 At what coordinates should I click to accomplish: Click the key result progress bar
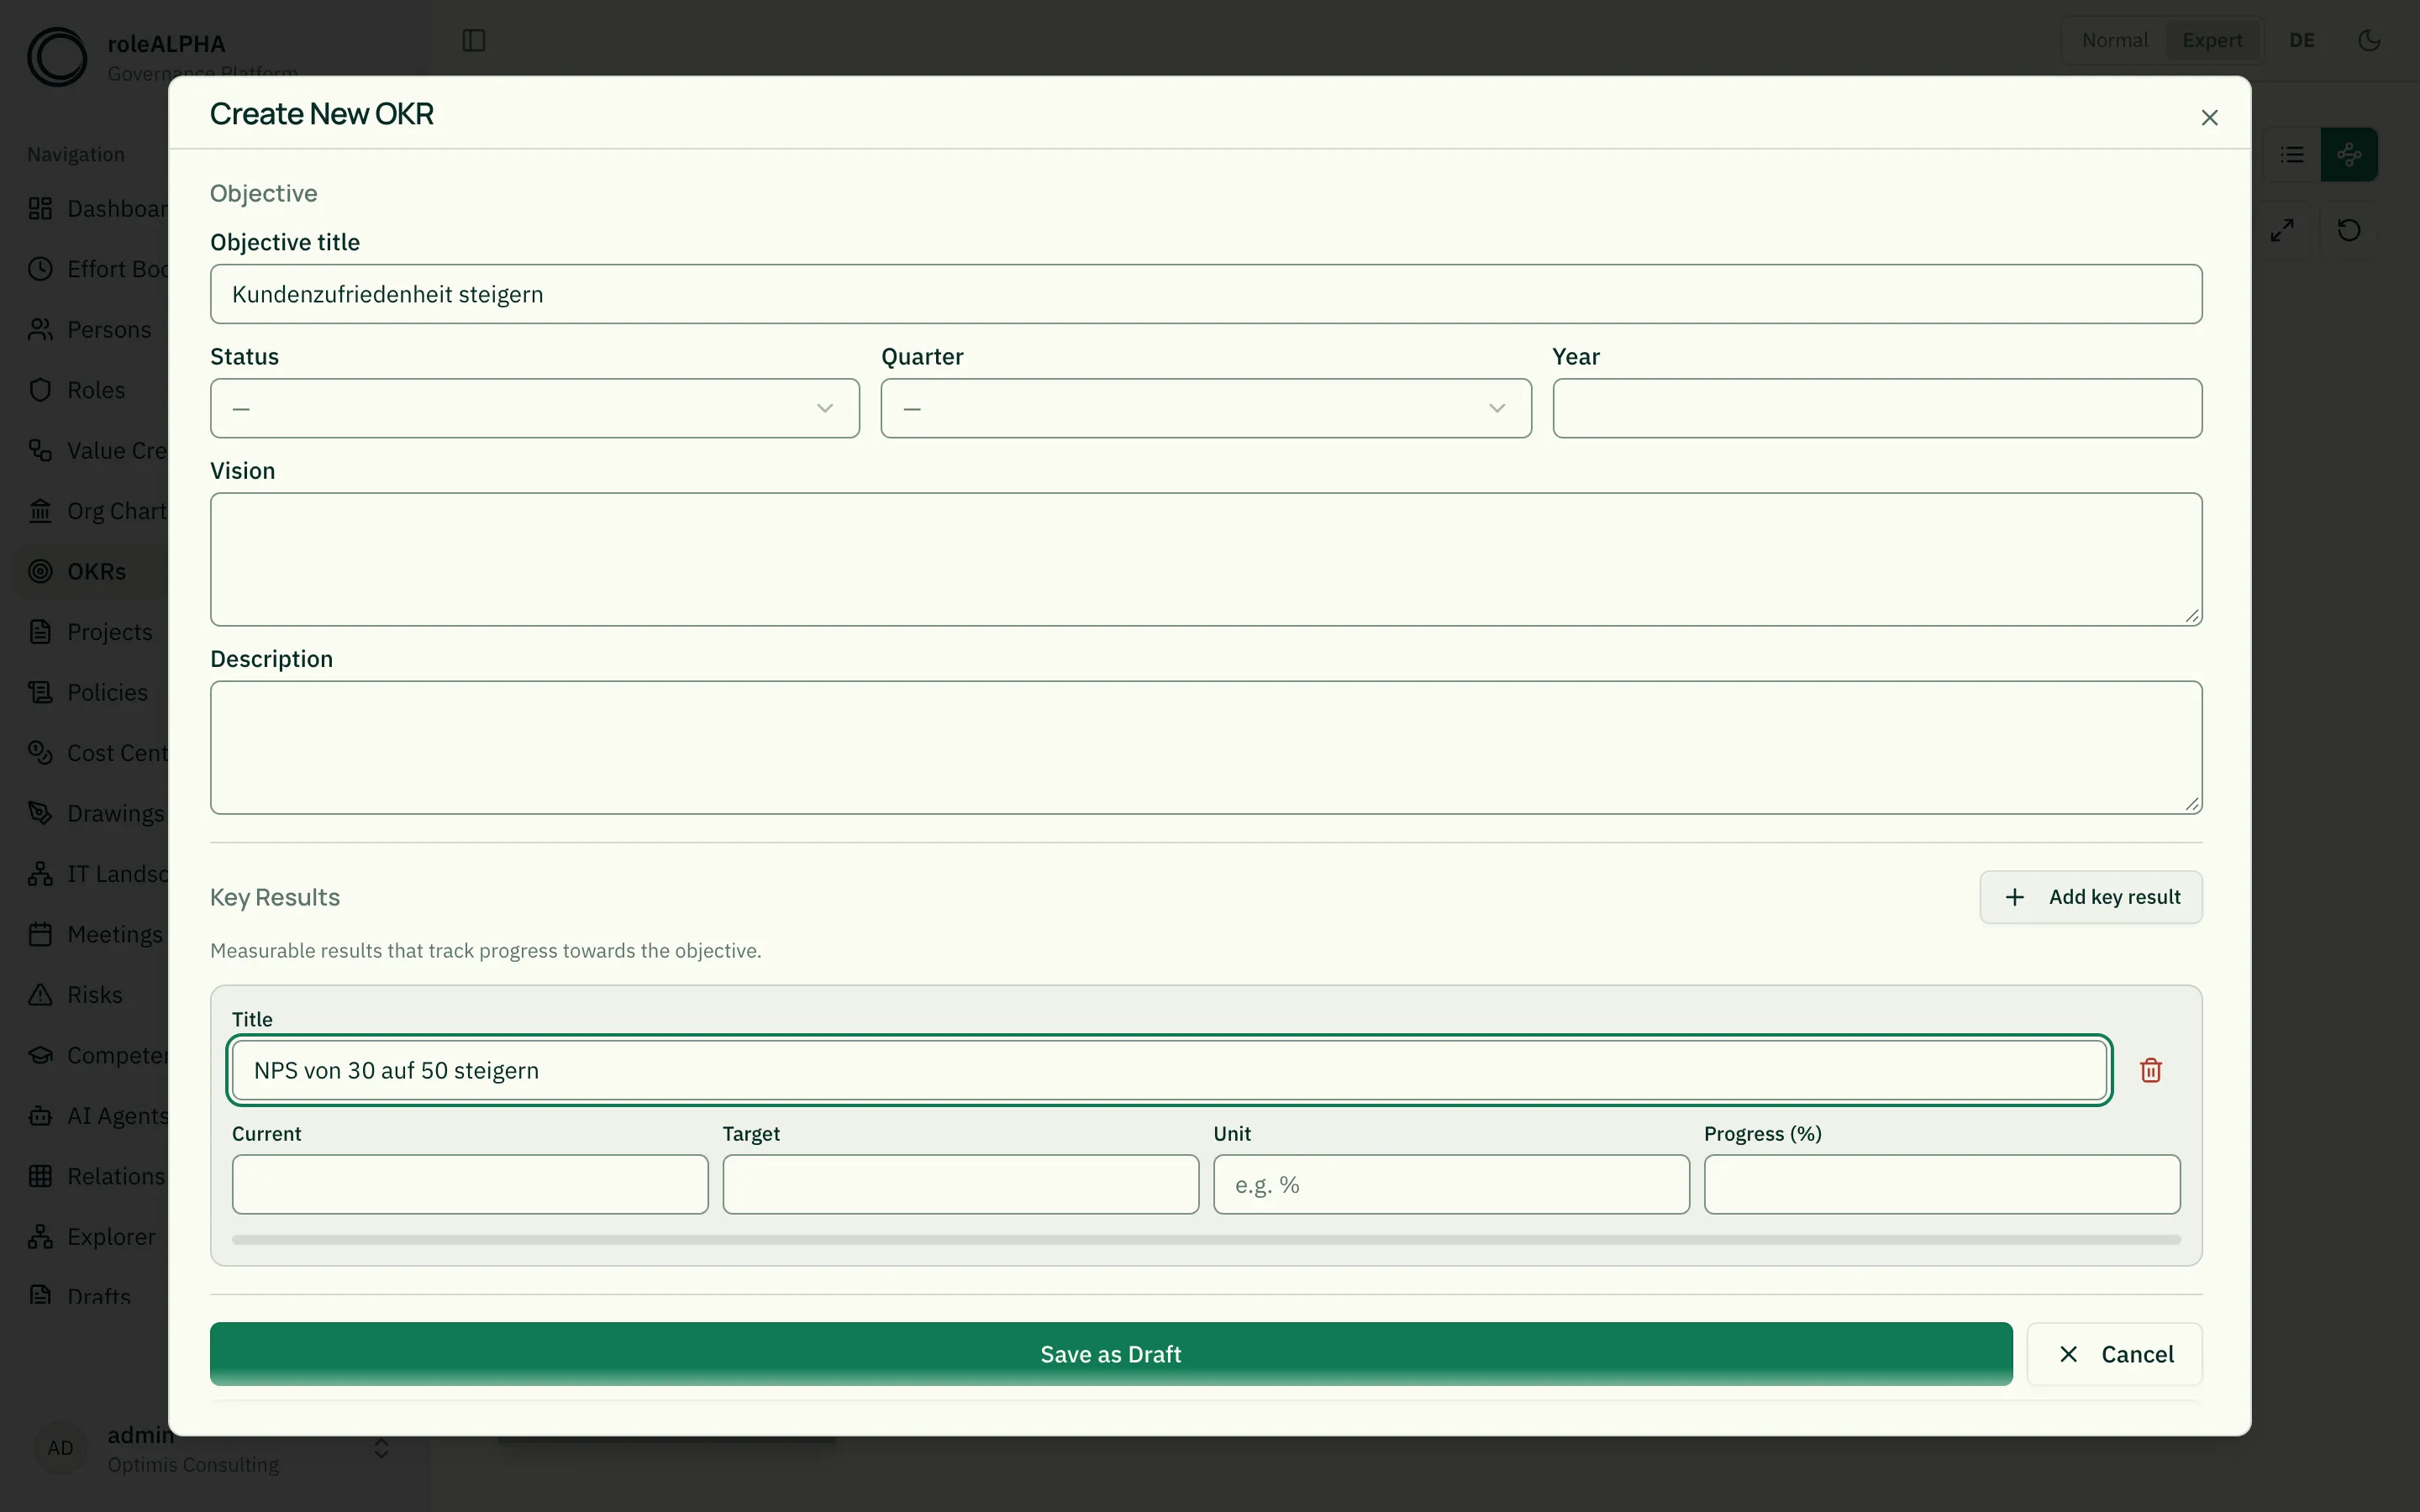[1206, 1240]
